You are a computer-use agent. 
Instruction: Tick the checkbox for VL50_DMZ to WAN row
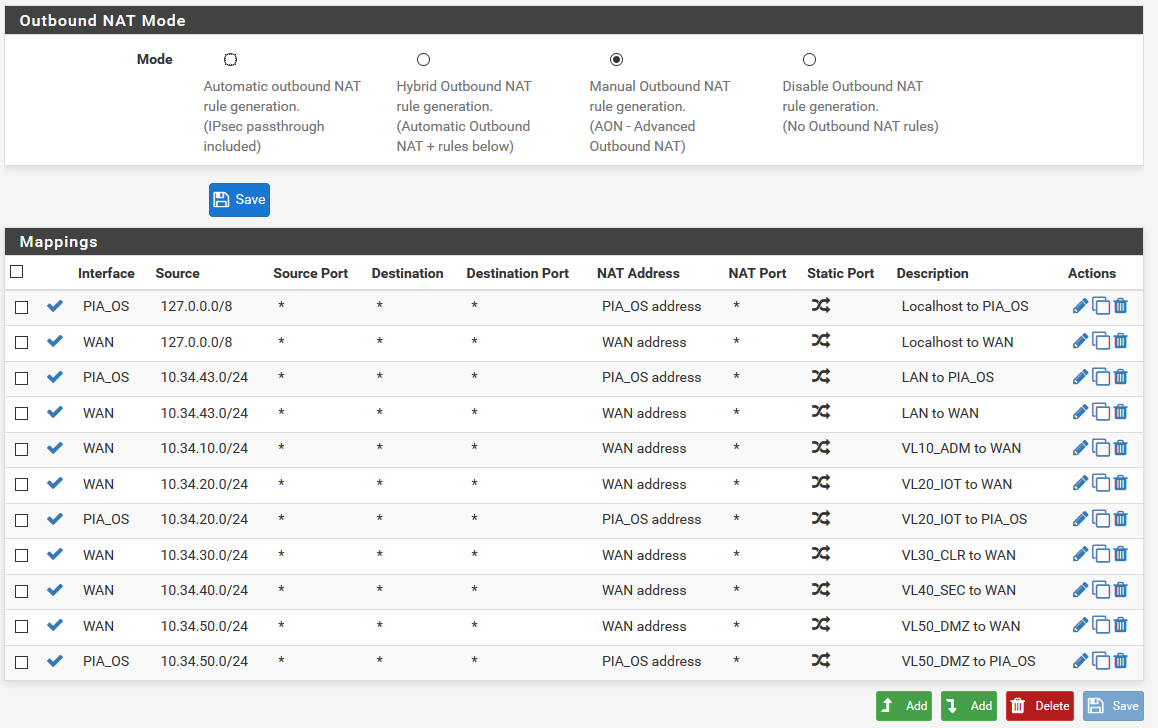click(x=22, y=627)
